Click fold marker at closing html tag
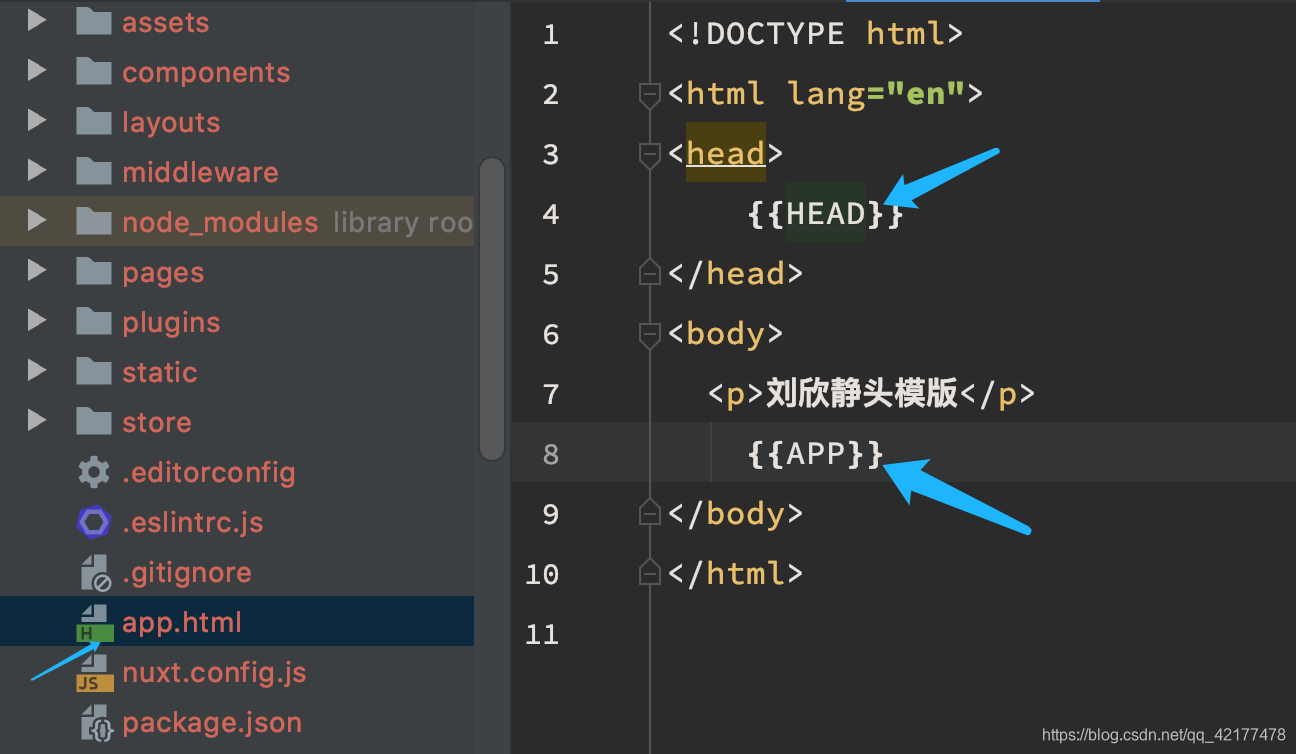Viewport: 1296px width, 754px height. pyautogui.click(x=650, y=572)
